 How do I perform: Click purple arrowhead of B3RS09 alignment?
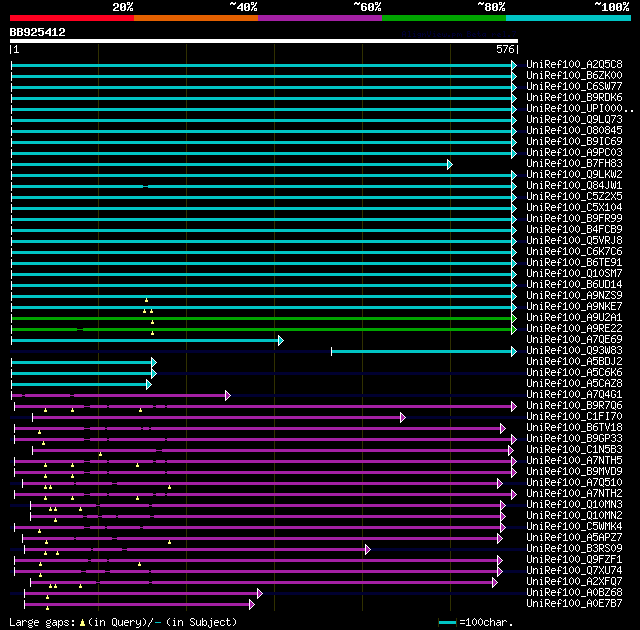pos(368,550)
